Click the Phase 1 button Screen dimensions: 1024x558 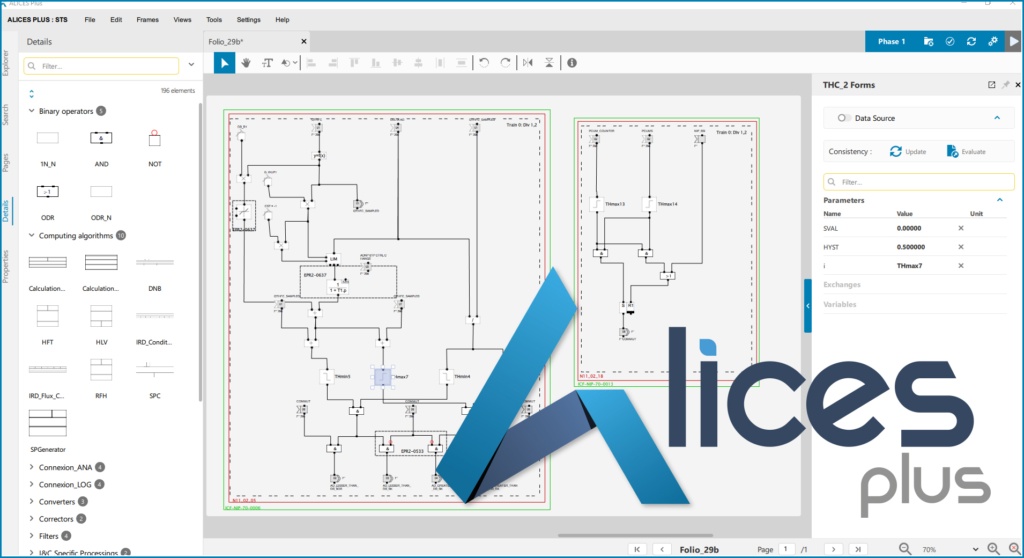point(891,41)
